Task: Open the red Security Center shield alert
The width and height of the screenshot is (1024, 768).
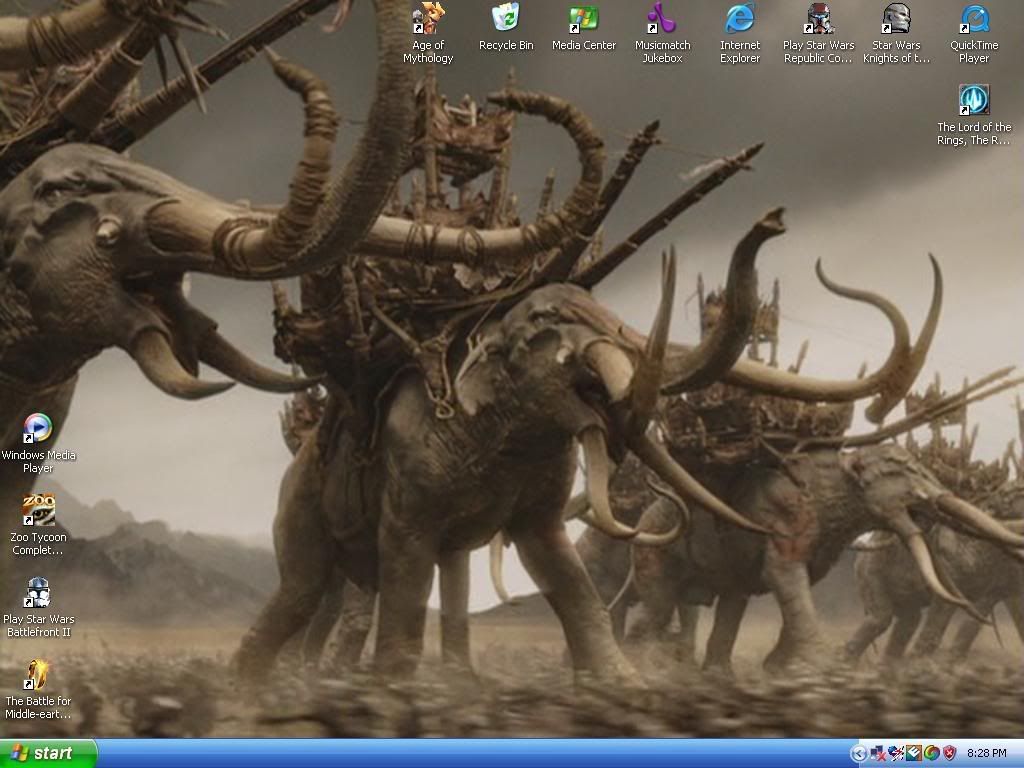Action: pos(949,754)
